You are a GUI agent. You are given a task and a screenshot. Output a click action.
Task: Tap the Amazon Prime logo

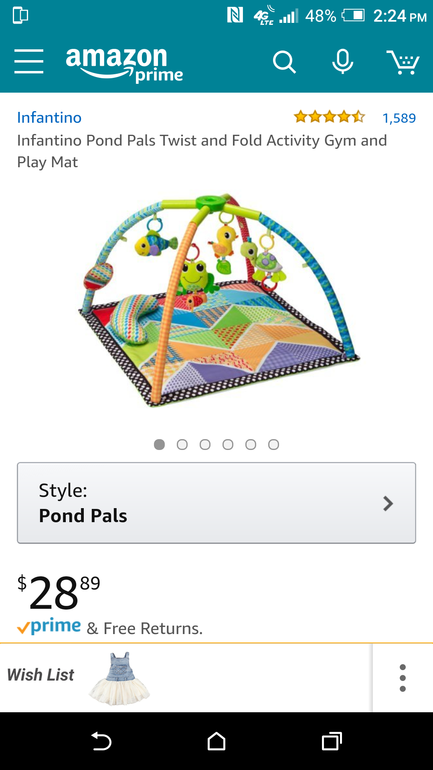124,64
